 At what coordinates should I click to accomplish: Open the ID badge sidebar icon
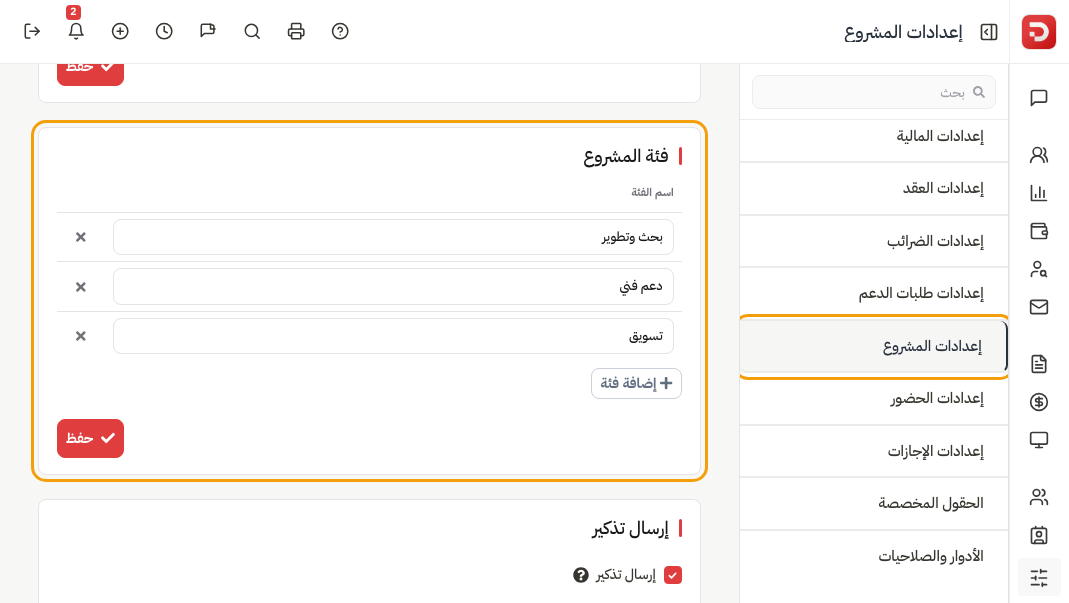pyautogui.click(x=1039, y=535)
